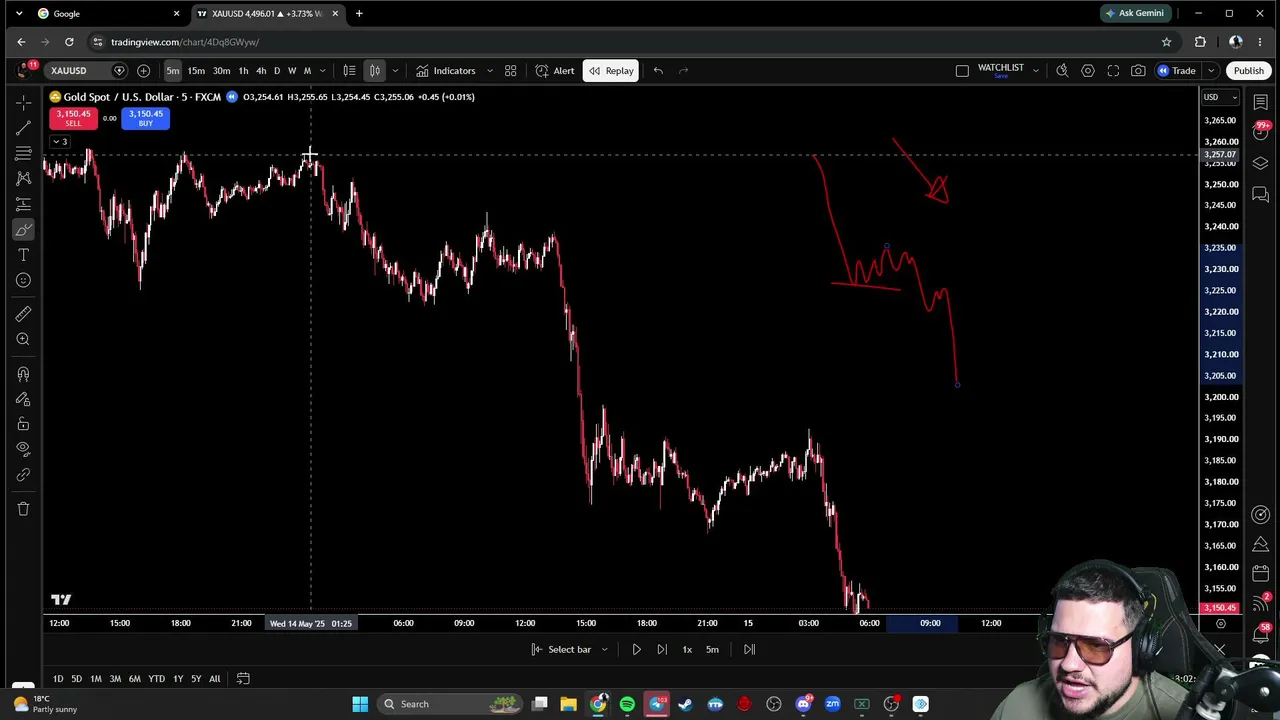Toggle stay in drawing mode

(23, 399)
